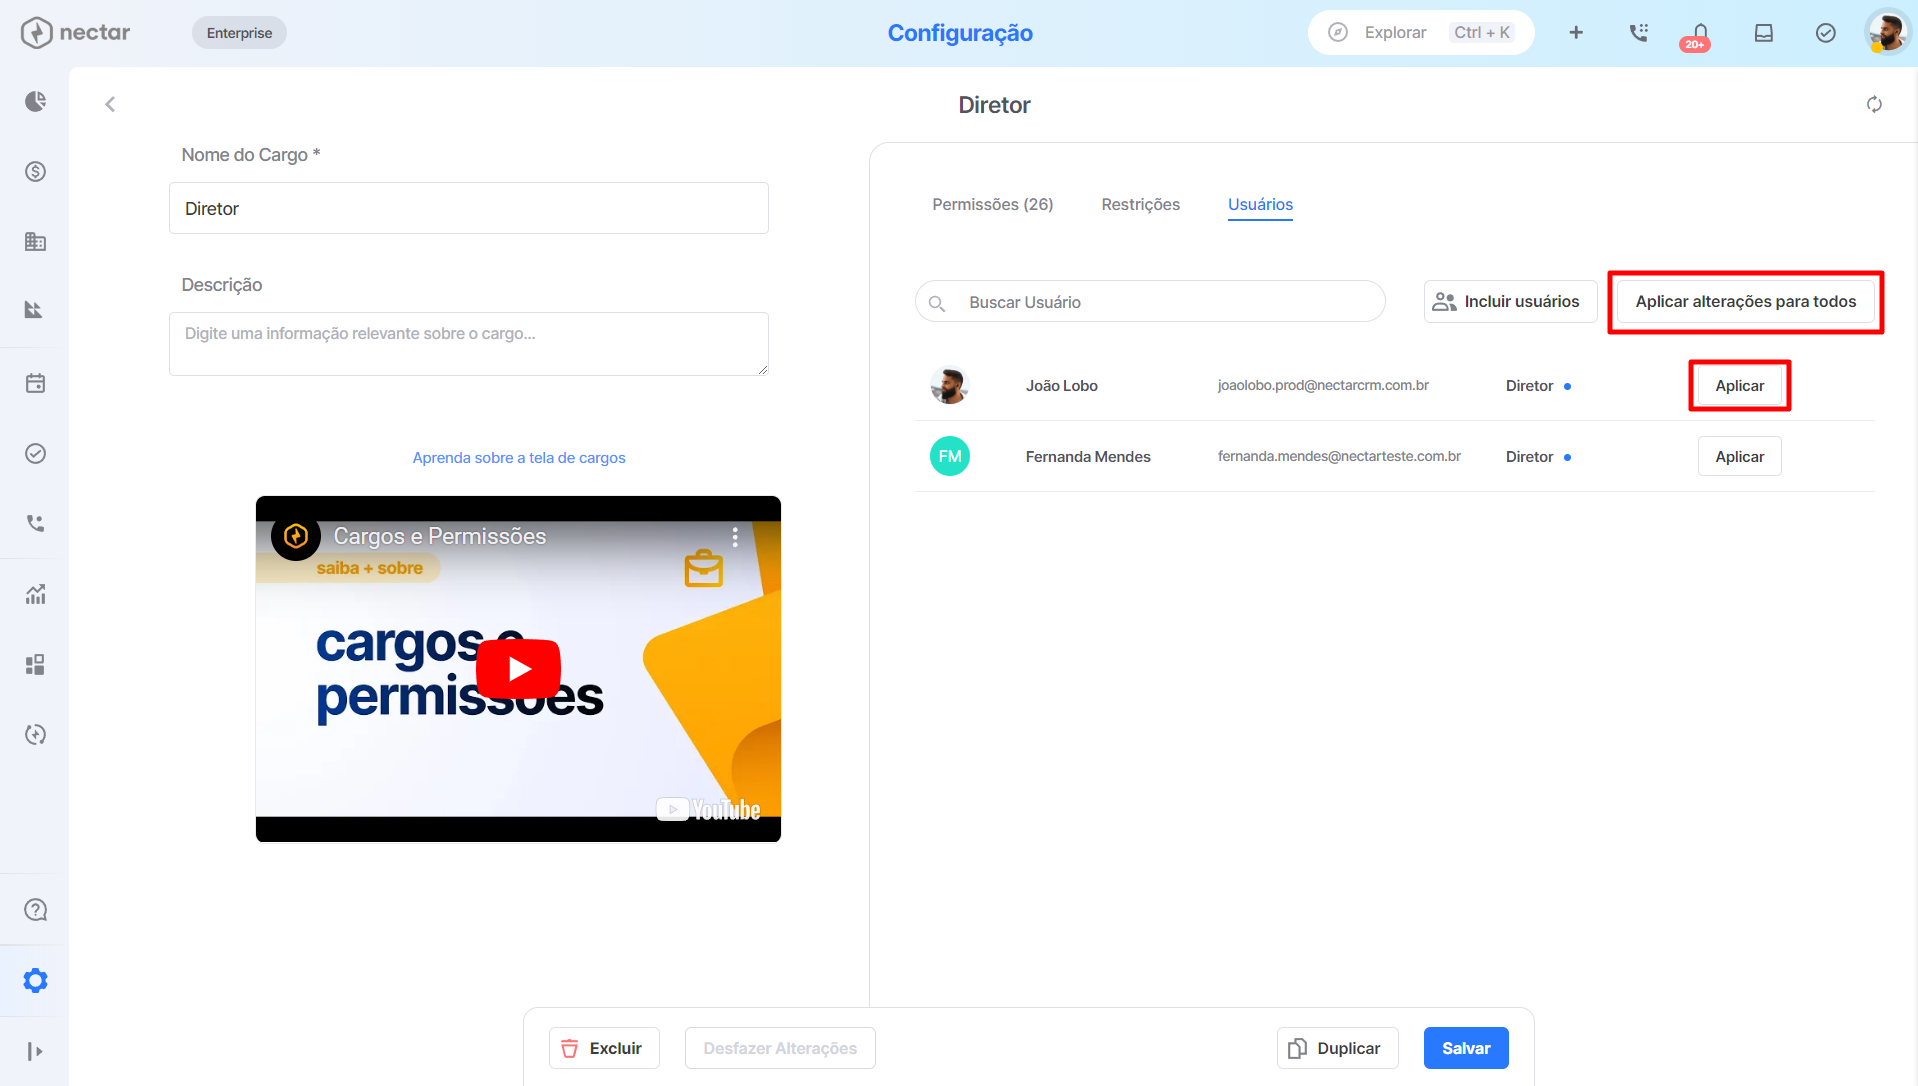Click the video channel logo icon
Screen dimensions: 1918x1086
pyautogui.click(x=296, y=536)
